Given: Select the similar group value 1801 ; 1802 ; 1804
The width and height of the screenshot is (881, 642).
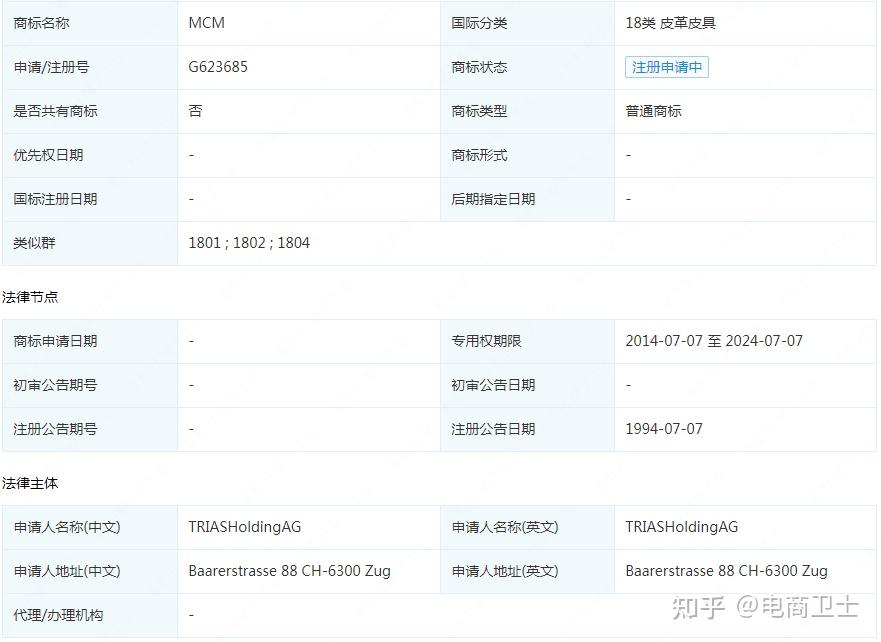Looking at the screenshot, I should [249, 243].
